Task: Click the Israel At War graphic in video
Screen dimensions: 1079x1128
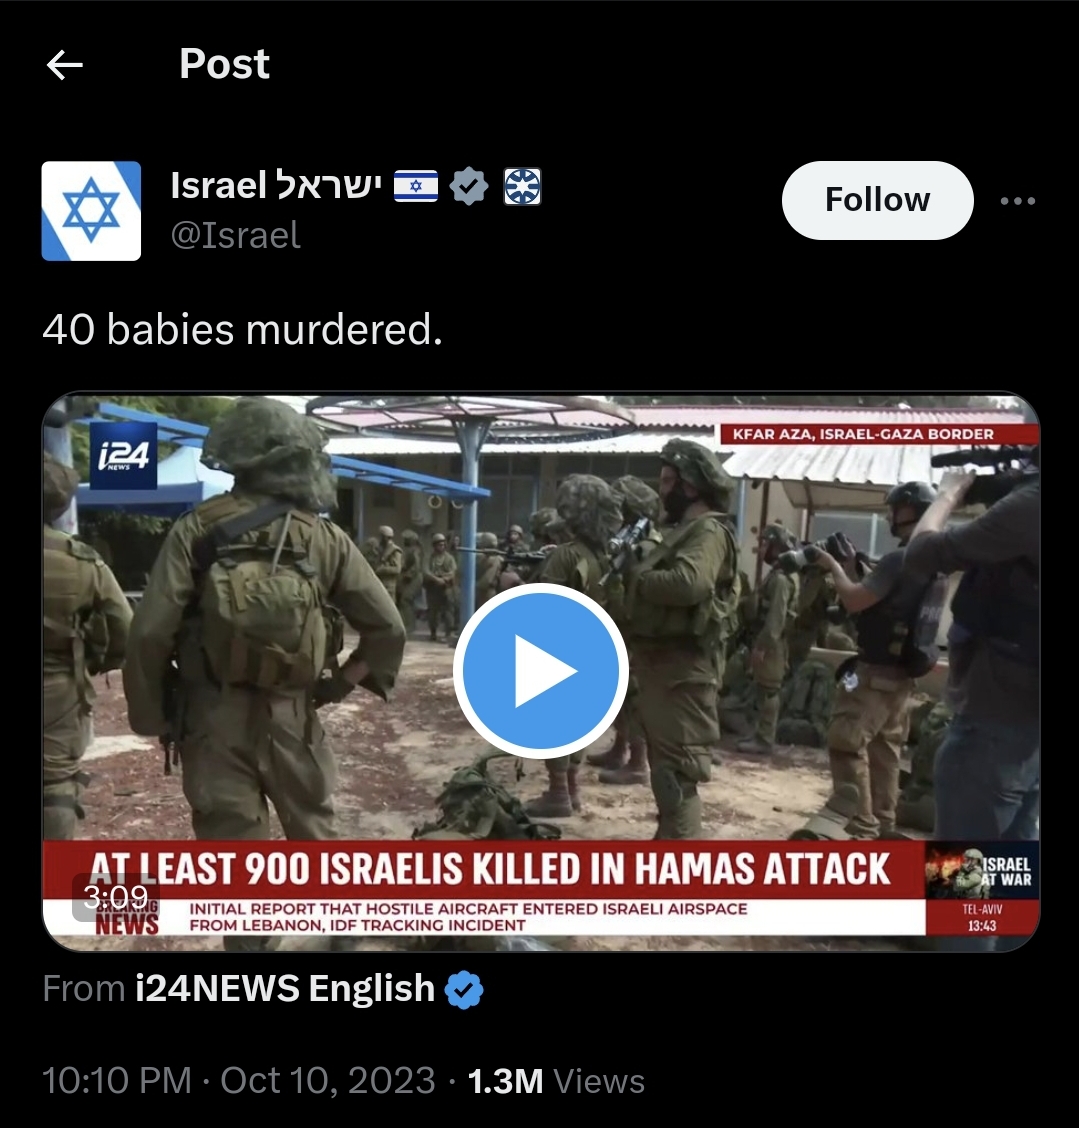Action: 981,870
